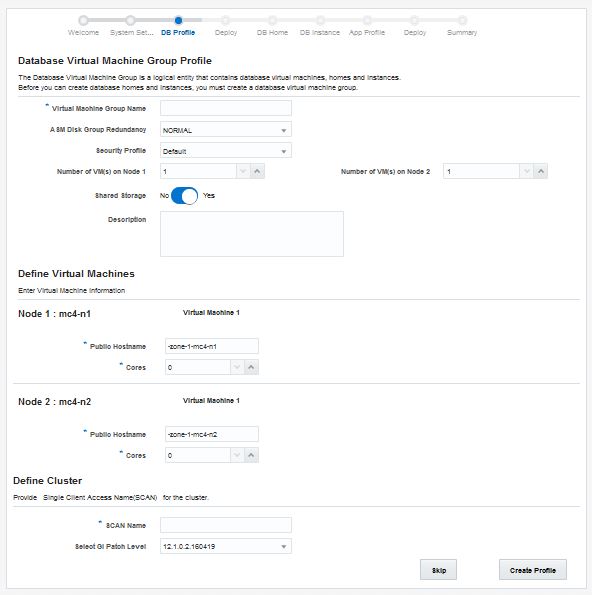The image size is (592, 595).
Task: Click inside the Description text area
Action: 252,234
